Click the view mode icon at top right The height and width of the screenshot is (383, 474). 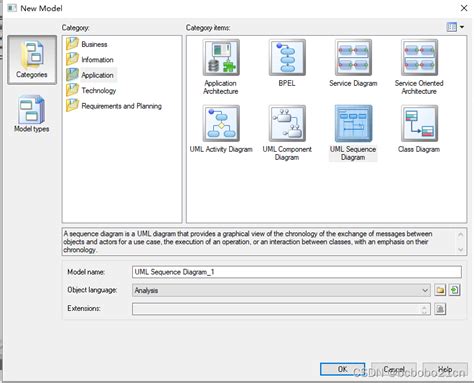452,27
